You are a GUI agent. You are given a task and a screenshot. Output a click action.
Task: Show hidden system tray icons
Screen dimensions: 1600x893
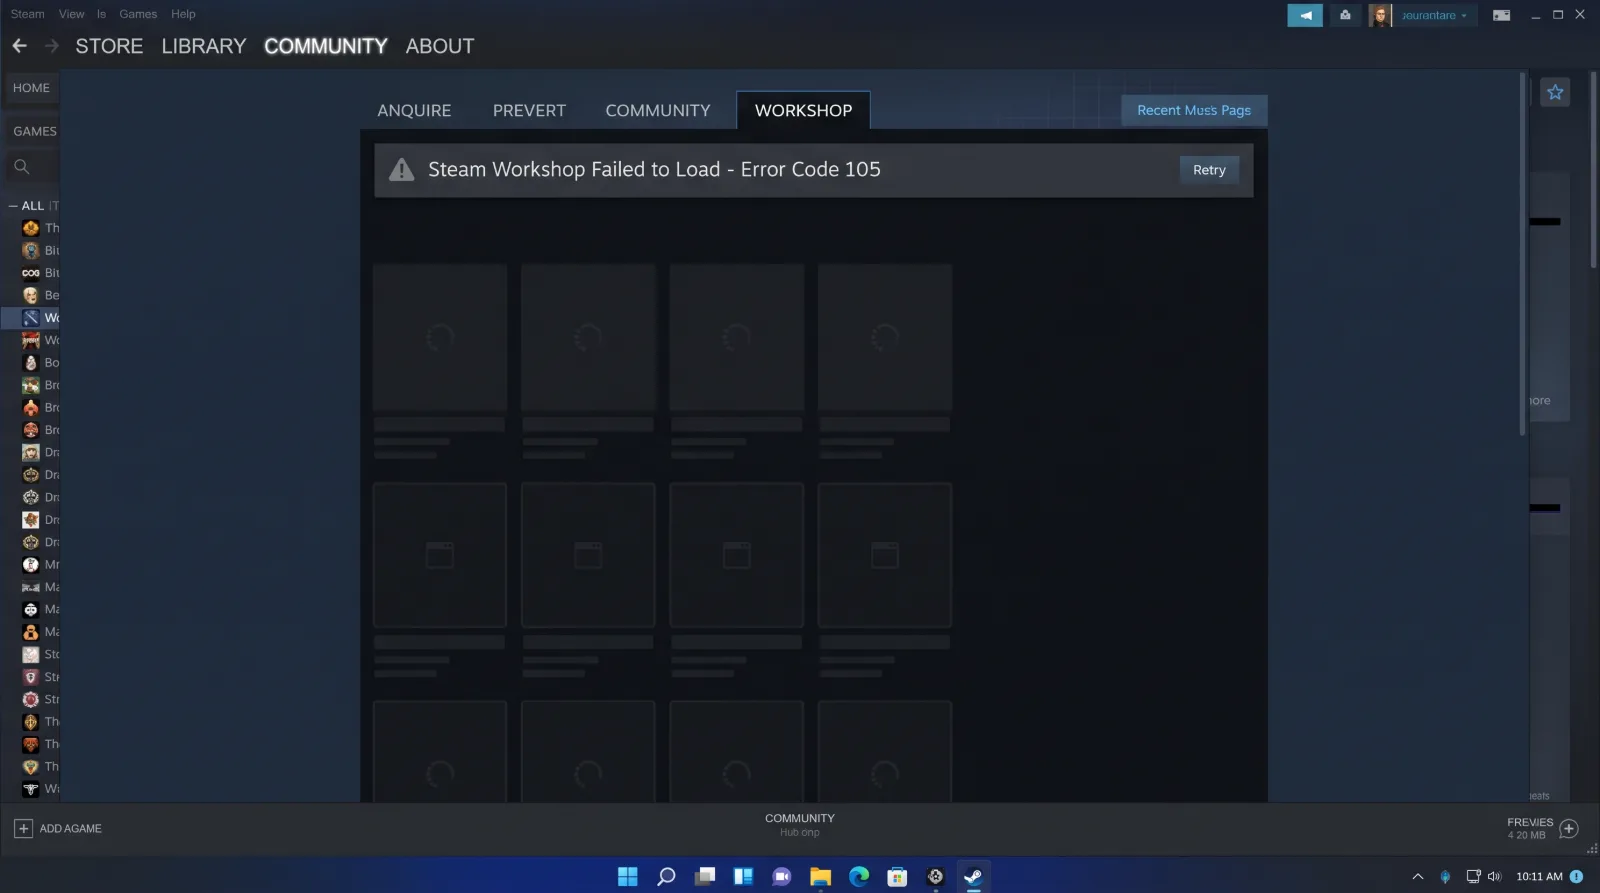point(1417,876)
